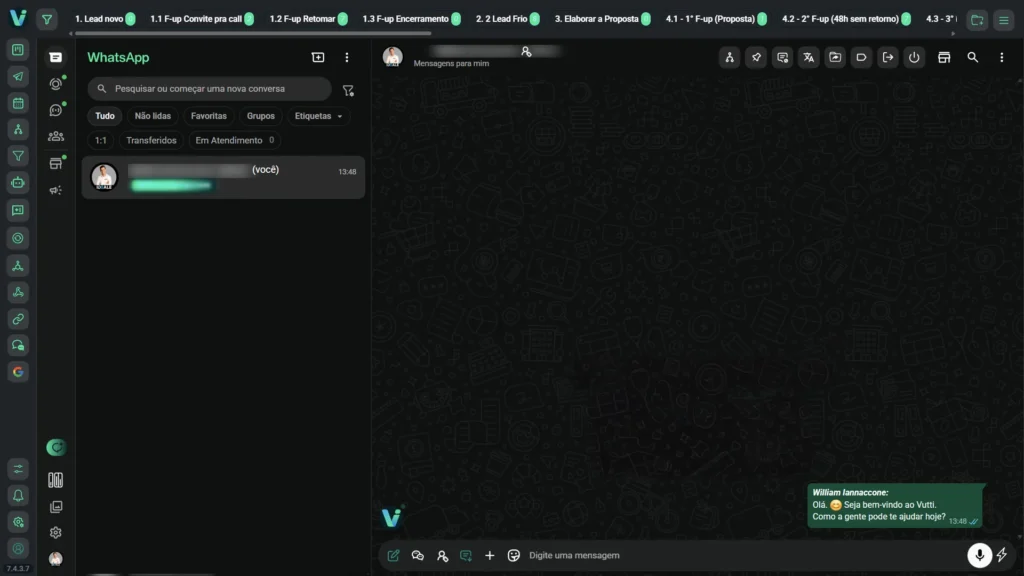The width and height of the screenshot is (1024, 576).
Task: Click the power icon in chat toolbar
Action: coord(913,58)
